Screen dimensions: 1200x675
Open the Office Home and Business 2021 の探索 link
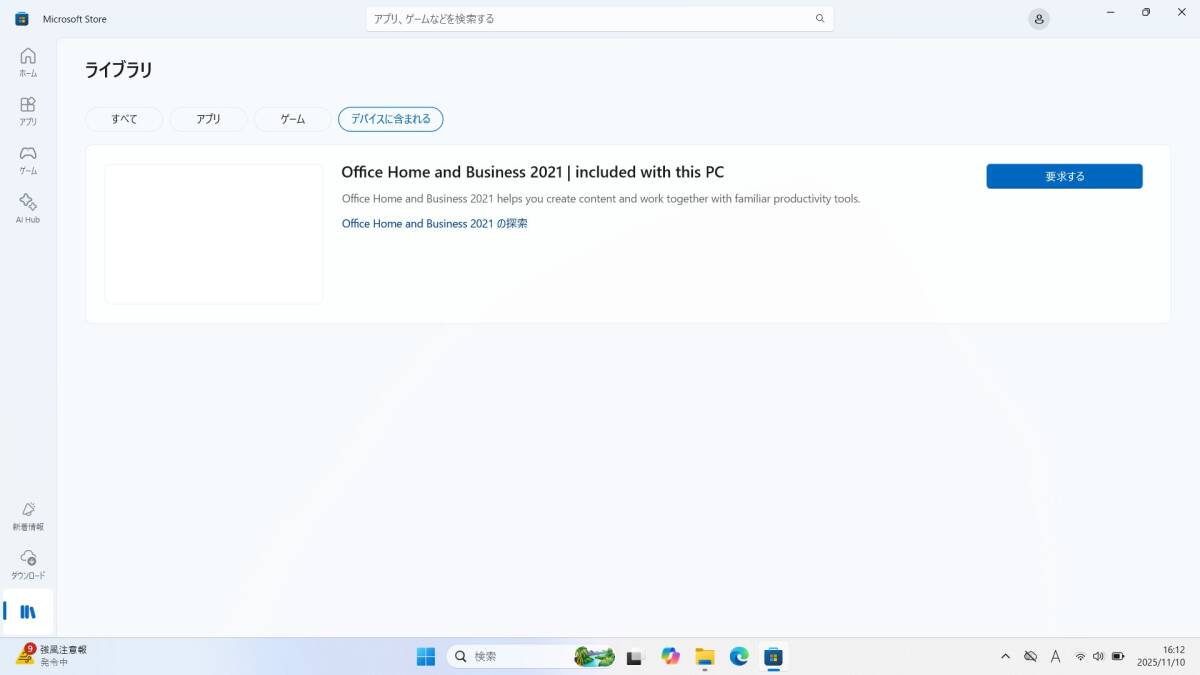click(434, 224)
